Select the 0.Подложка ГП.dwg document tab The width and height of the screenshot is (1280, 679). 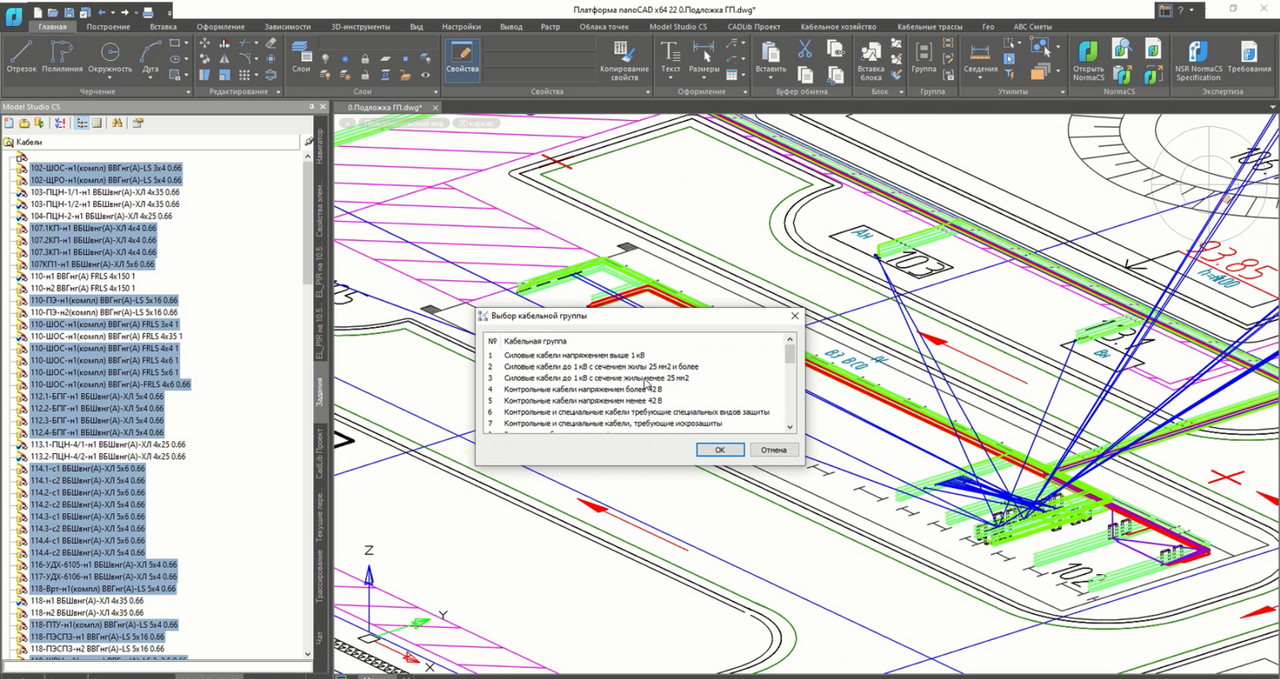[x=385, y=107]
